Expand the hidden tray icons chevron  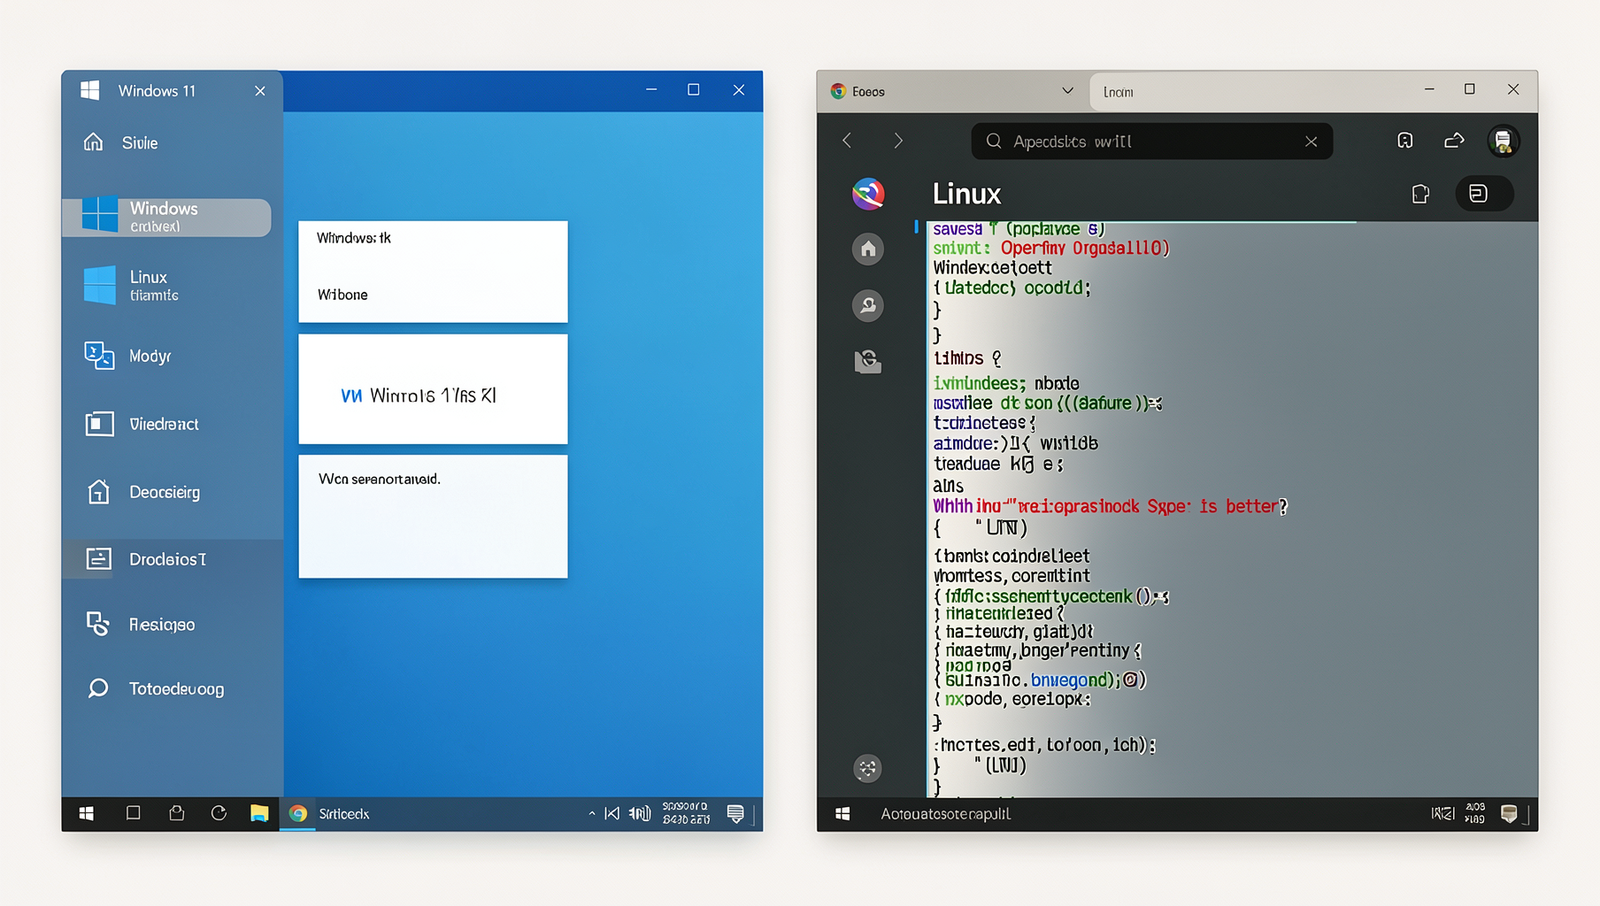(592, 814)
